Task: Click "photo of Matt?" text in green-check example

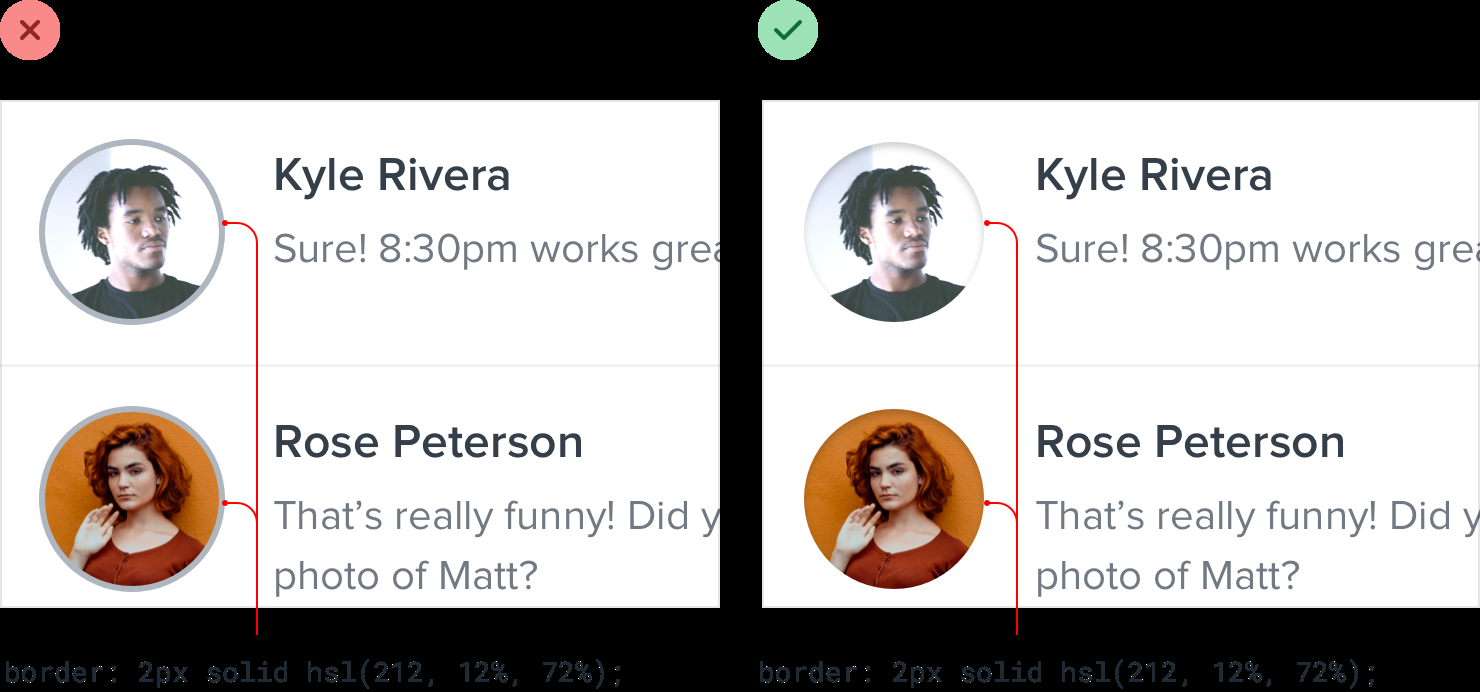Action: [1168, 575]
